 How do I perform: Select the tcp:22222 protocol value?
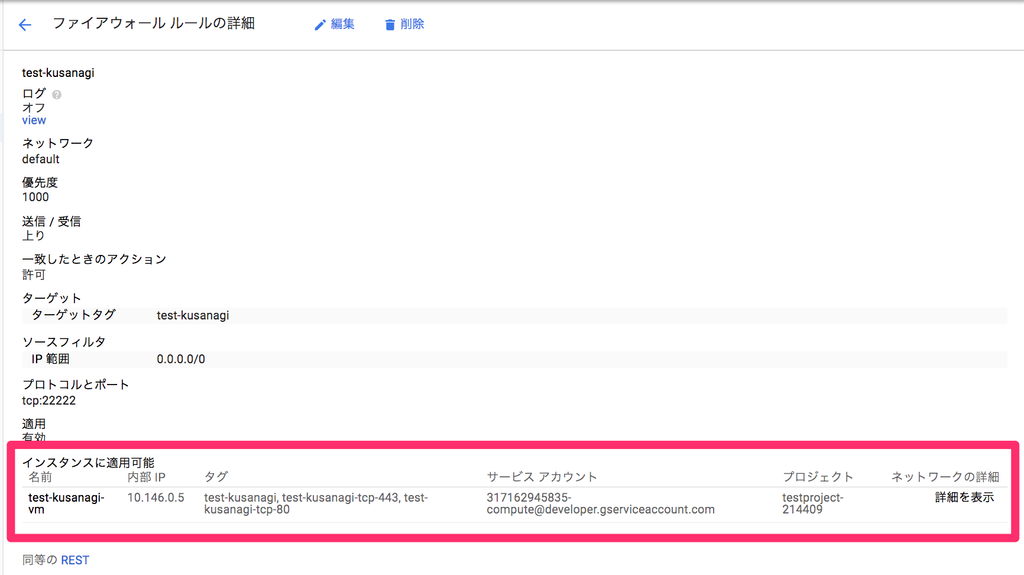[49, 401]
